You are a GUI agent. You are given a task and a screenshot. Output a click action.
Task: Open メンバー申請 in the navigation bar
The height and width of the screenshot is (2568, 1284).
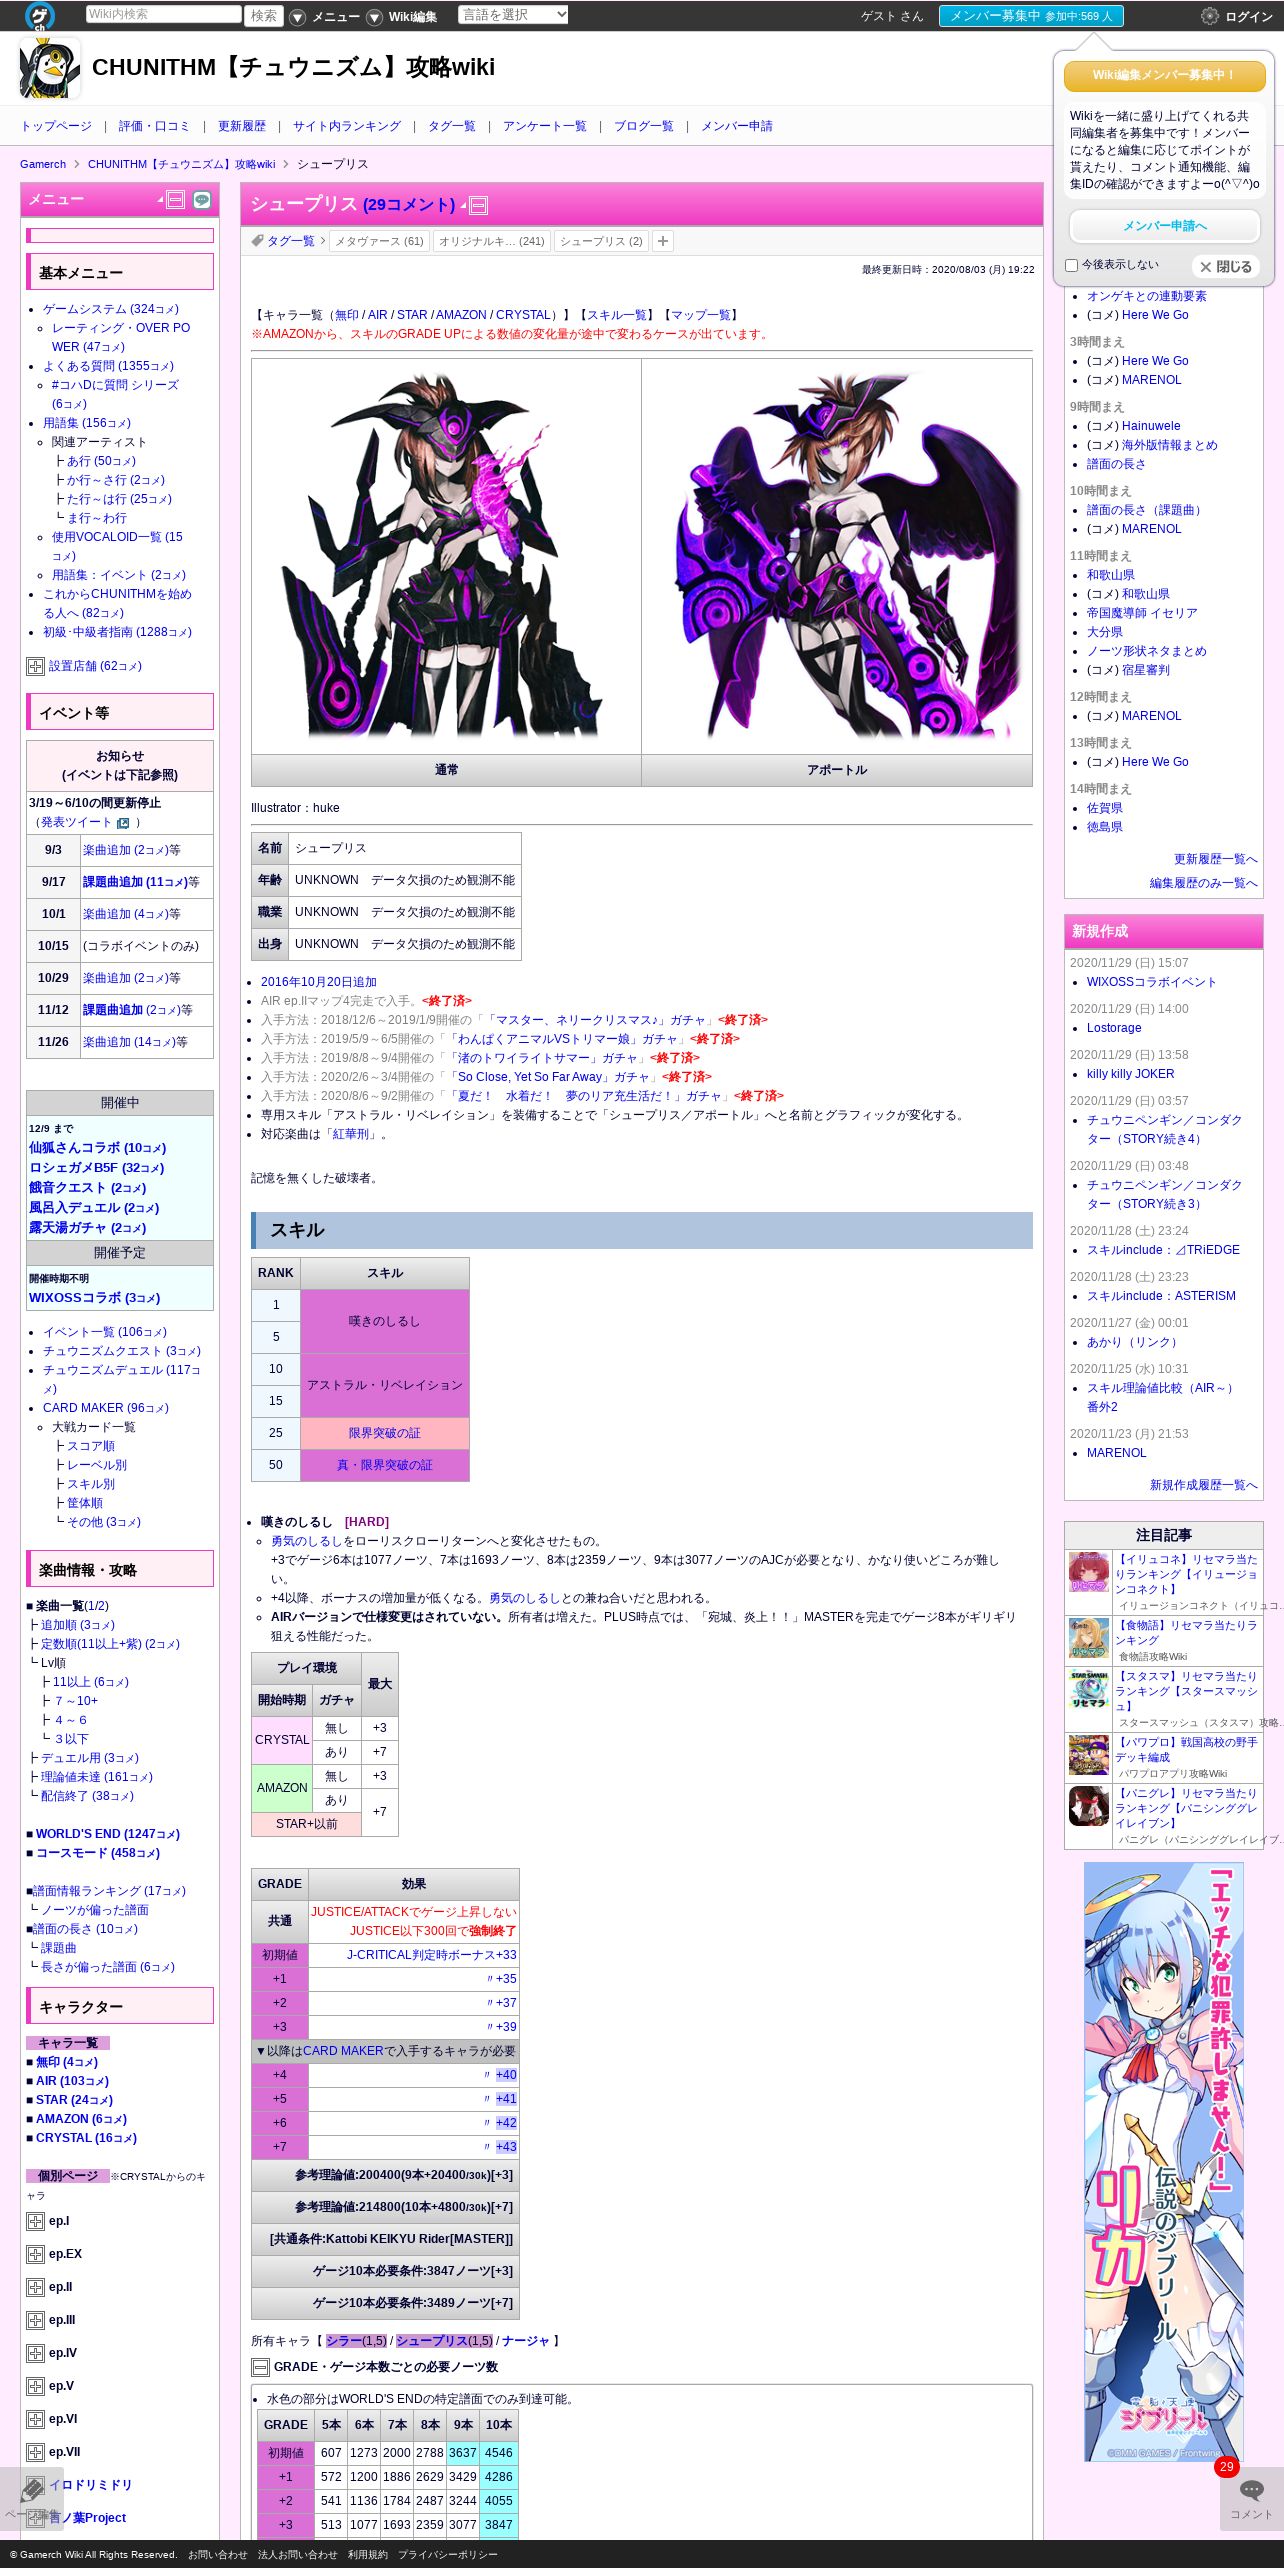pos(737,126)
